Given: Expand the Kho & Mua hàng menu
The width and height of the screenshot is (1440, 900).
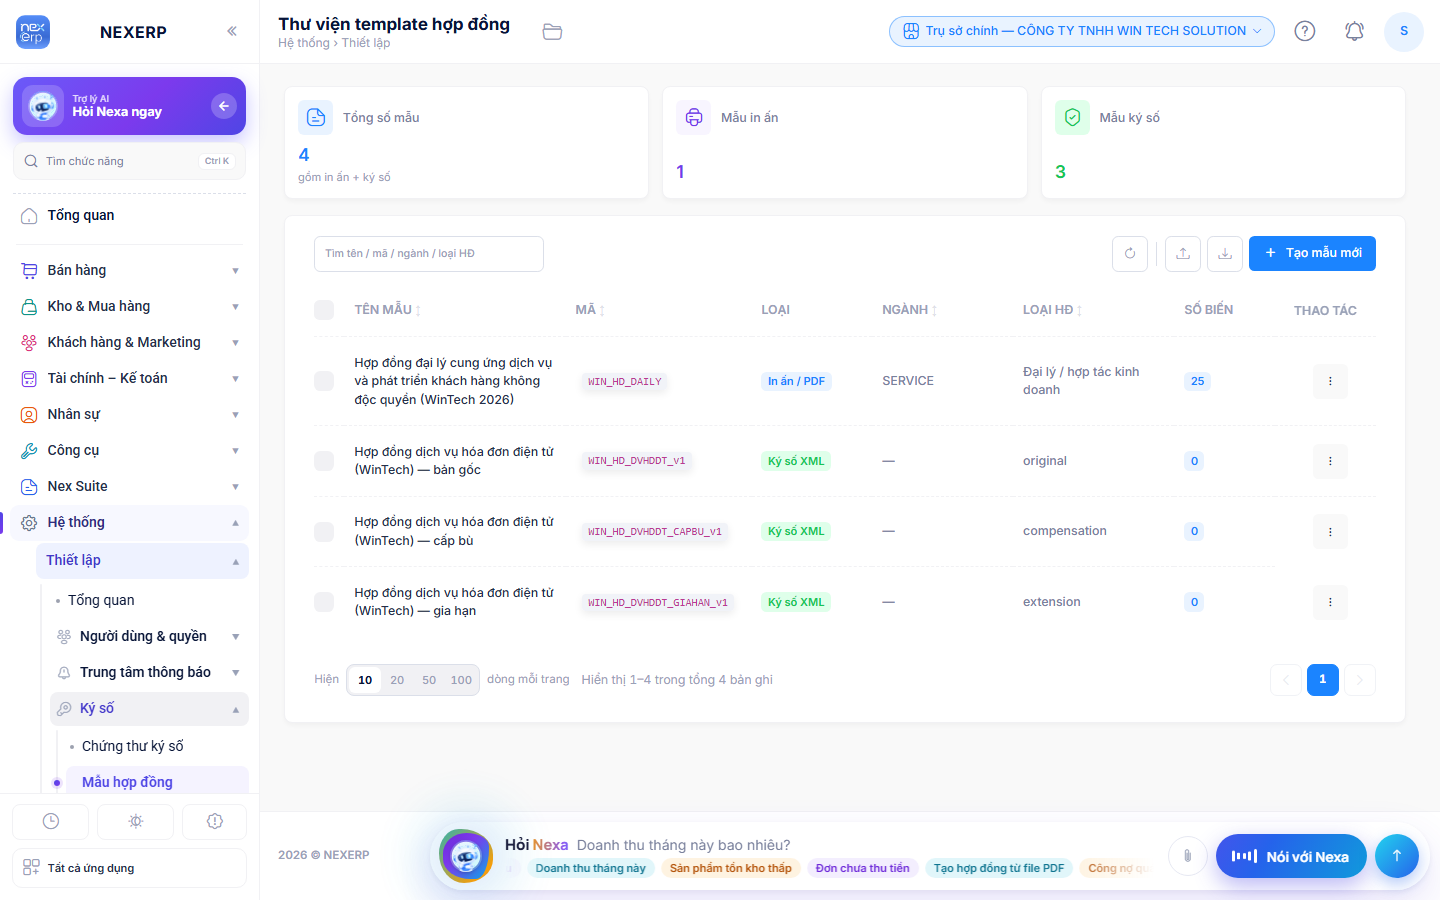Looking at the screenshot, I should pos(130,306).
